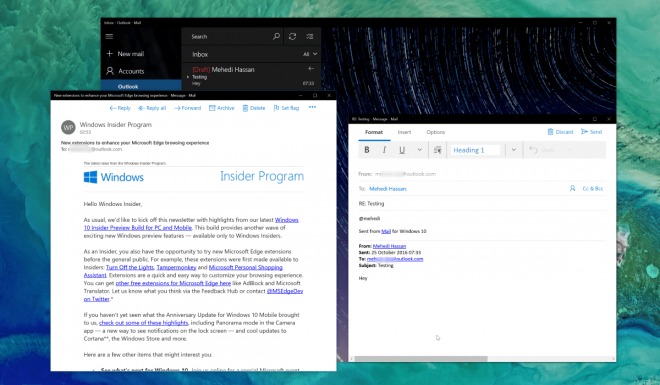Screen dimensions: 660x385
Task: Click the compose window horizontal scrollbar
Action: click(421, 359)
